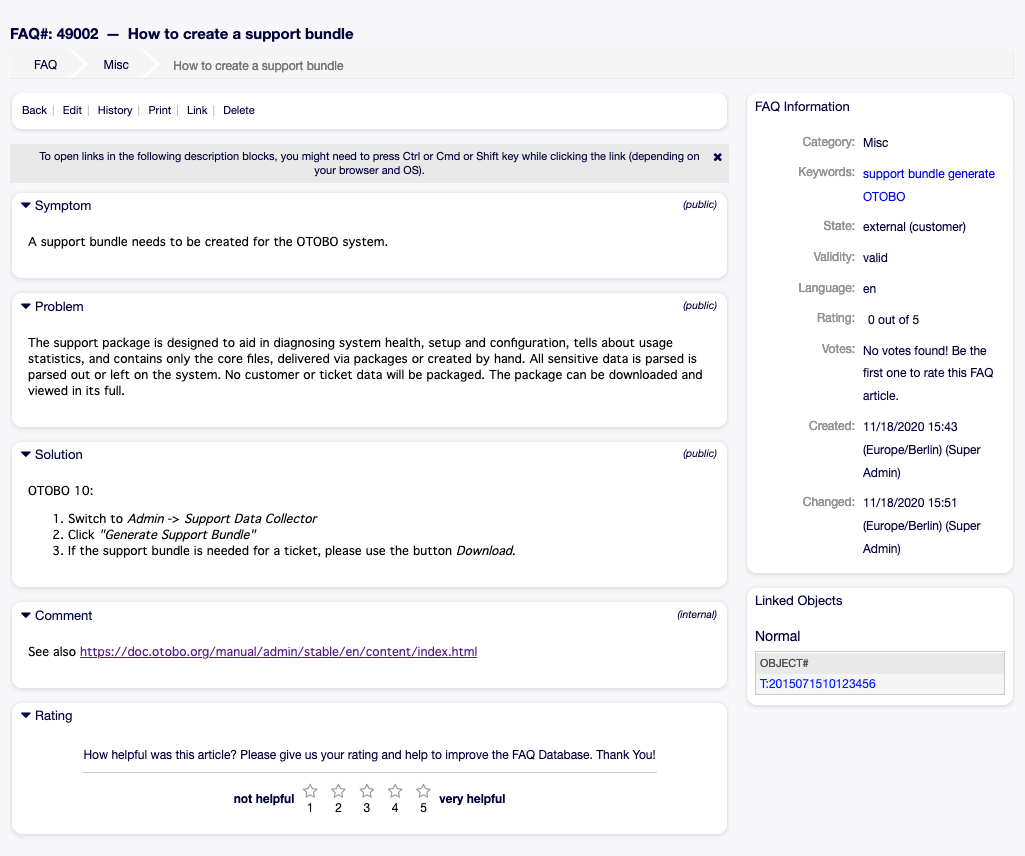Give the article a 3-star rating
1025x856 pixels.
(x=367, y=791)
